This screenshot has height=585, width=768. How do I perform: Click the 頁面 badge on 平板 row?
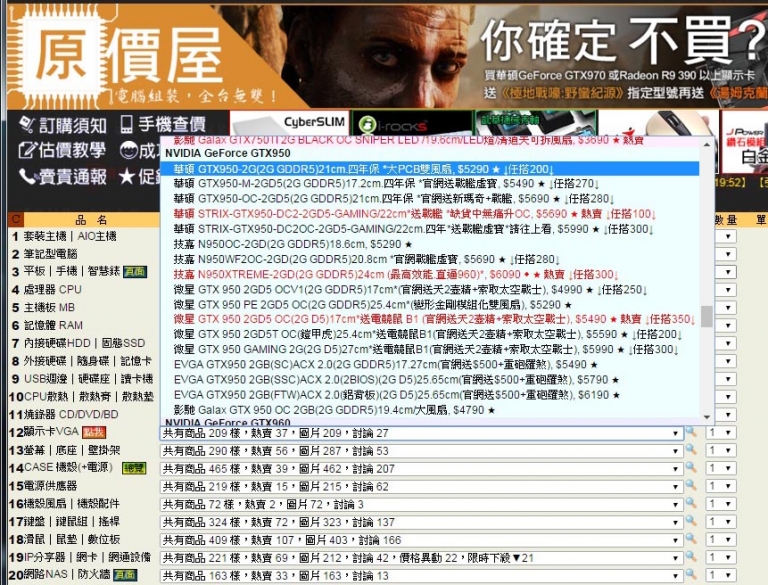(x=135, y=272)
